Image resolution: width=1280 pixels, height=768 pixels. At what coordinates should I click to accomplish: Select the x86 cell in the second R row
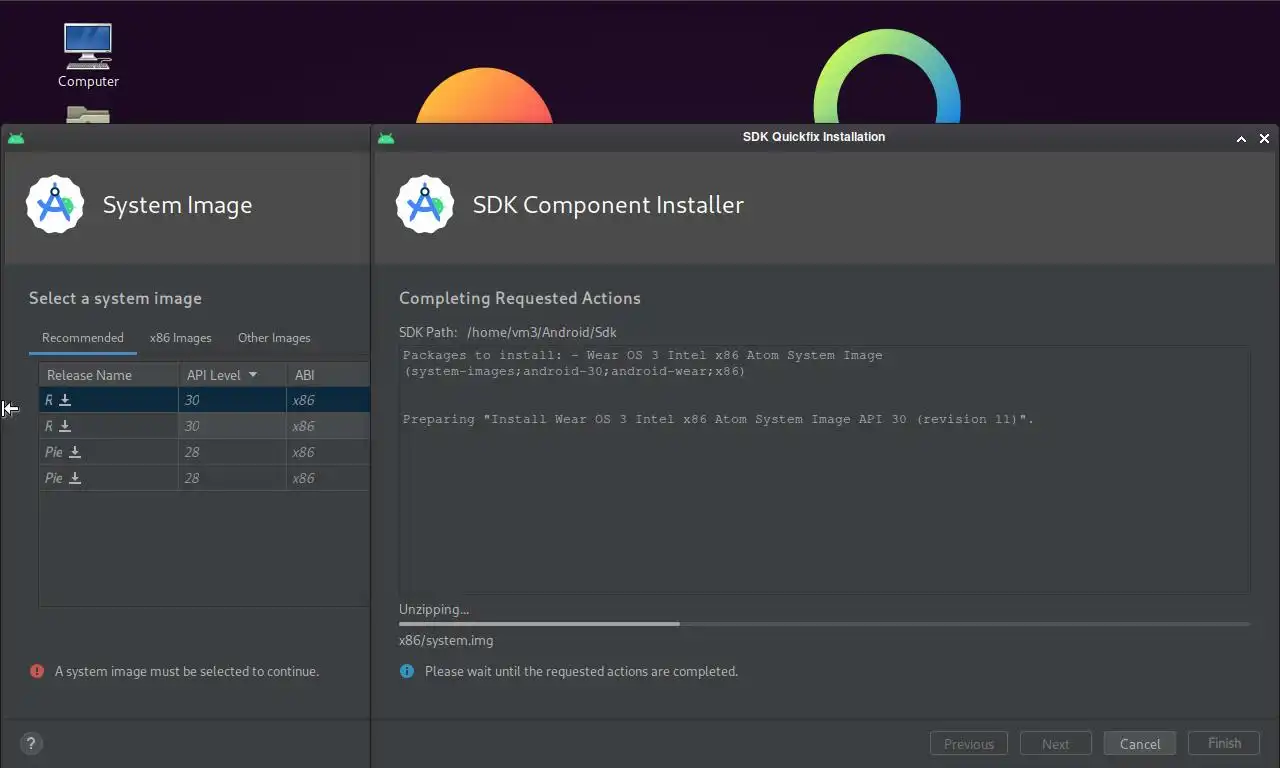coord(328,426)
